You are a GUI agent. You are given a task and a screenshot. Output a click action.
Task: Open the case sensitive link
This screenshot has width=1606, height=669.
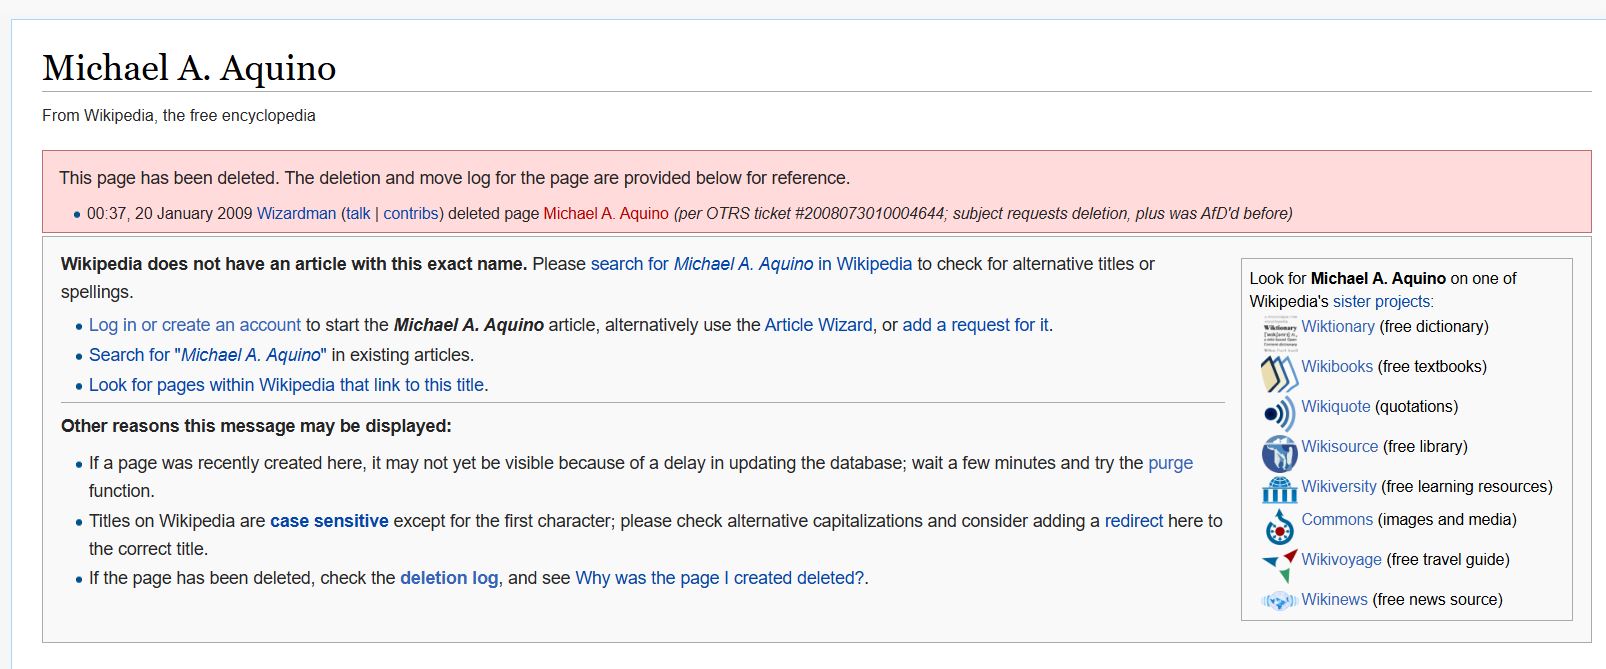point(329,521)
